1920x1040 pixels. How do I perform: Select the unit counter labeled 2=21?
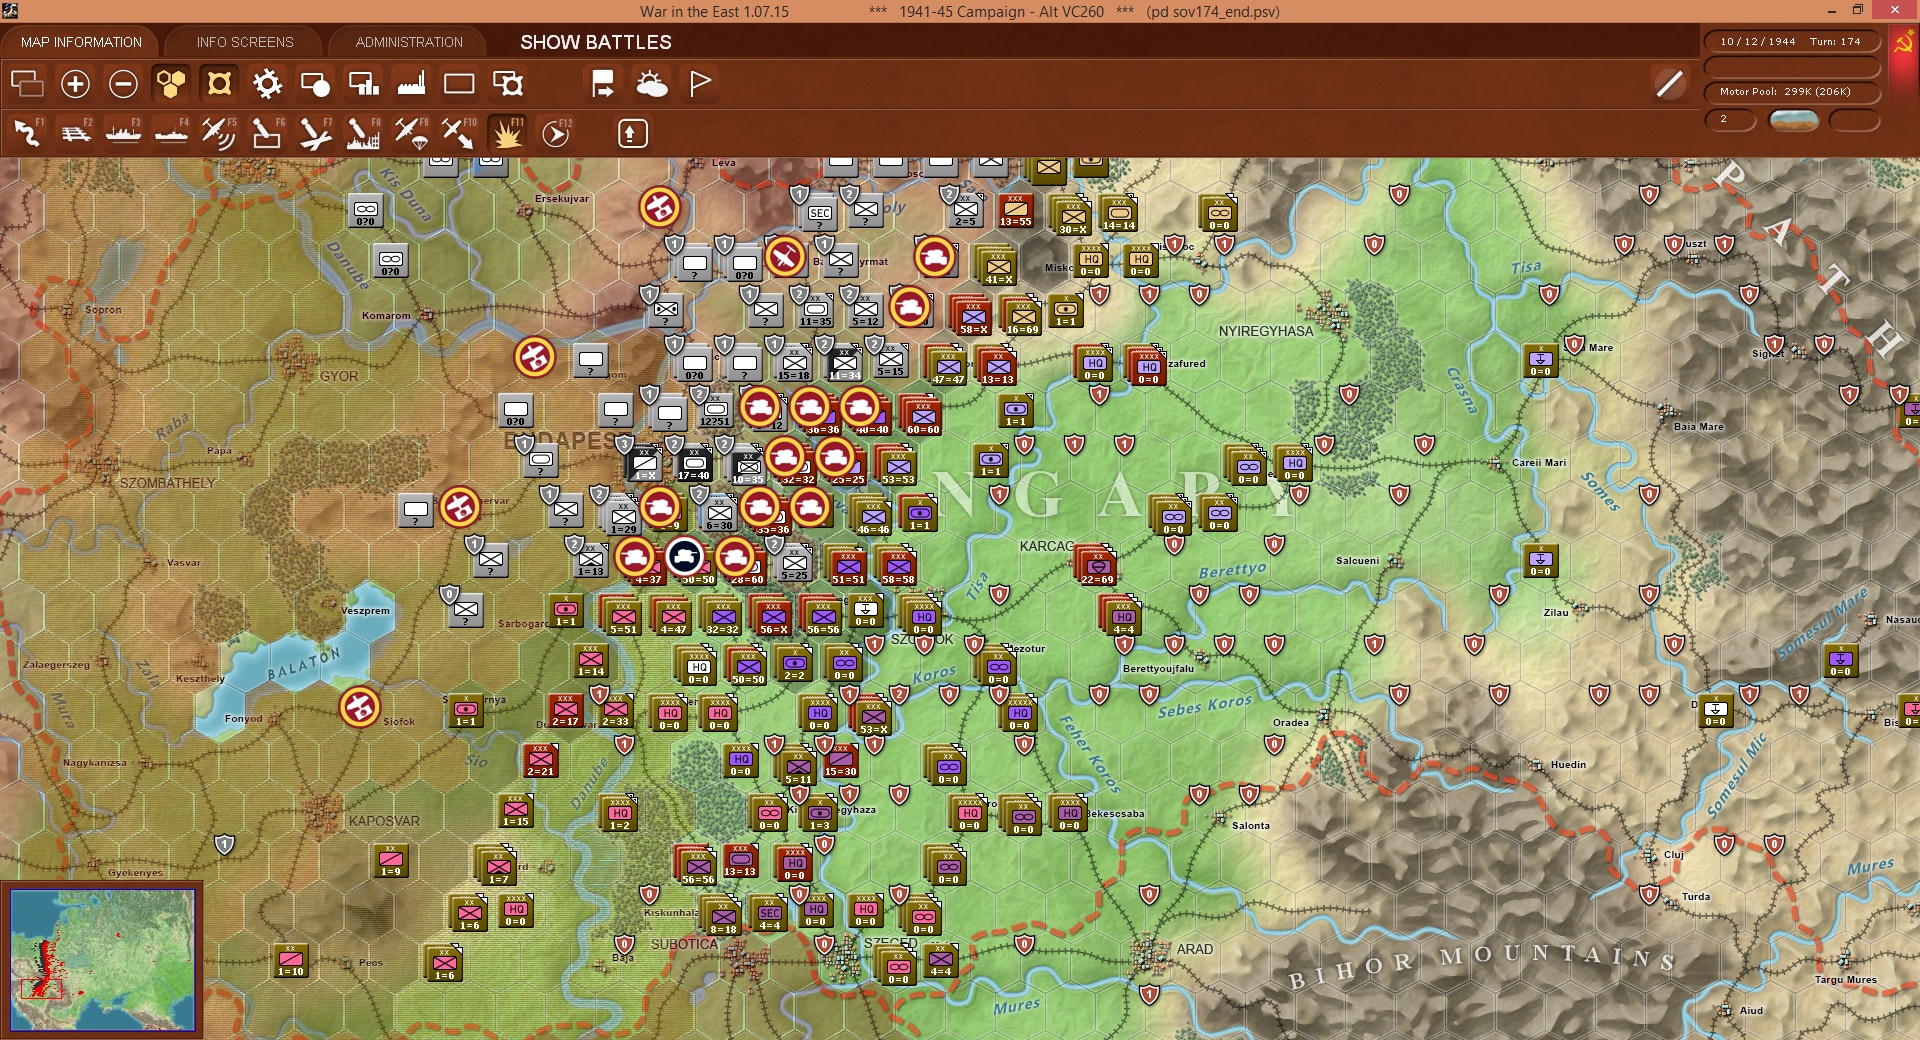click(x=540, y=760)
